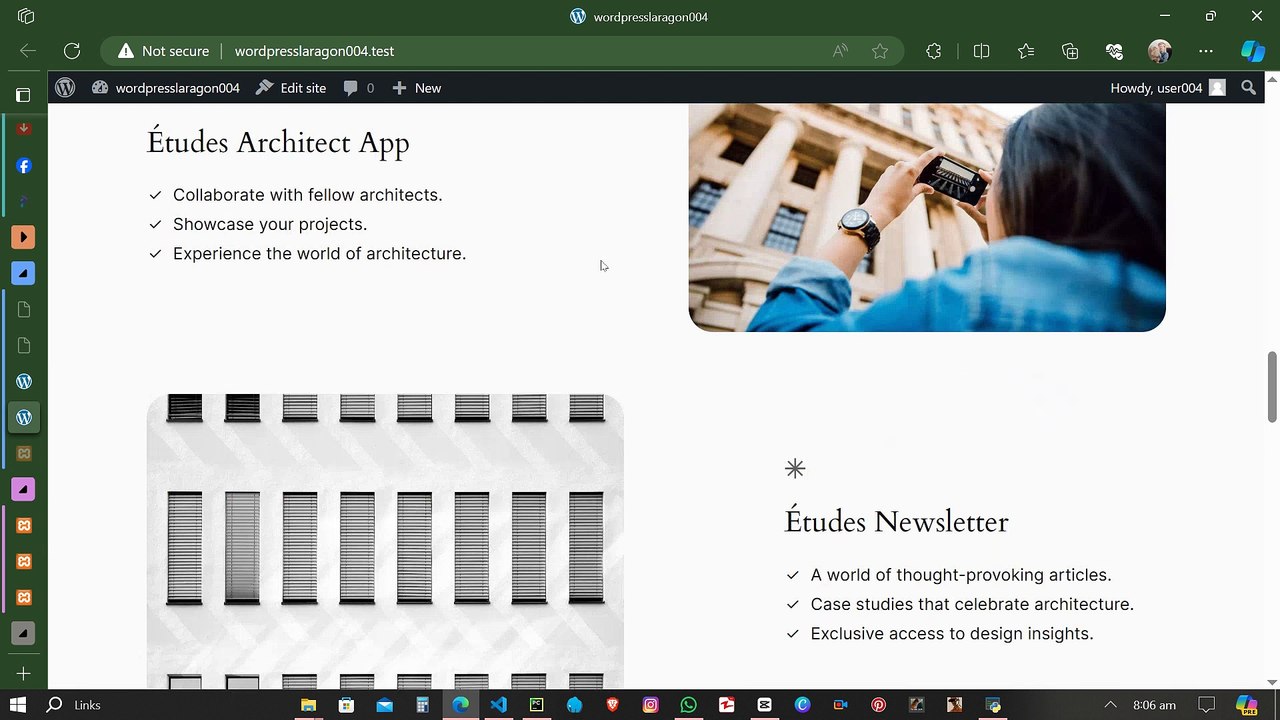Expand the system tray hidden icons chevron
This screenshot has width=1280, height=720.
click(1110, 705)
